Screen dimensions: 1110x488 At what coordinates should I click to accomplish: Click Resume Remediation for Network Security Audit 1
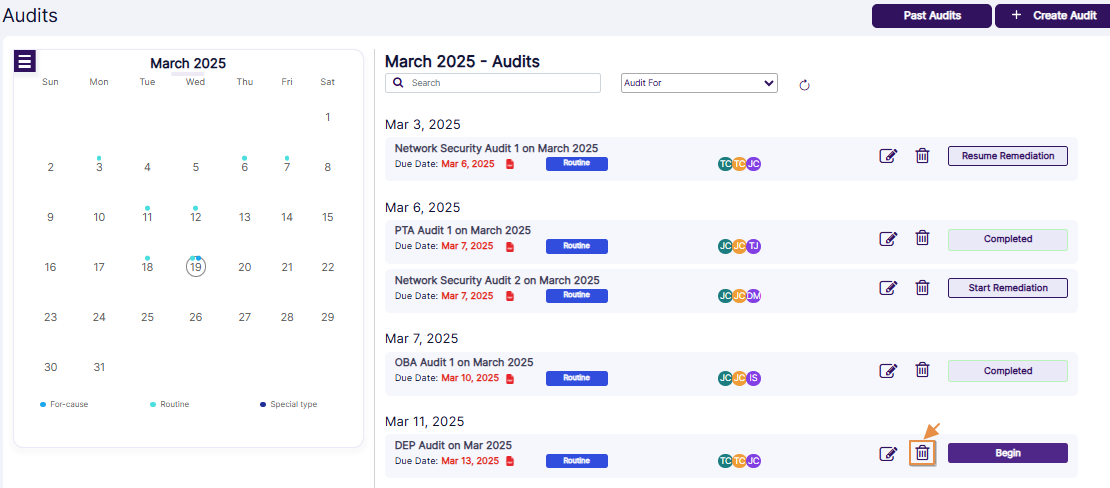pyautogui.click(x=1007, y=156)
